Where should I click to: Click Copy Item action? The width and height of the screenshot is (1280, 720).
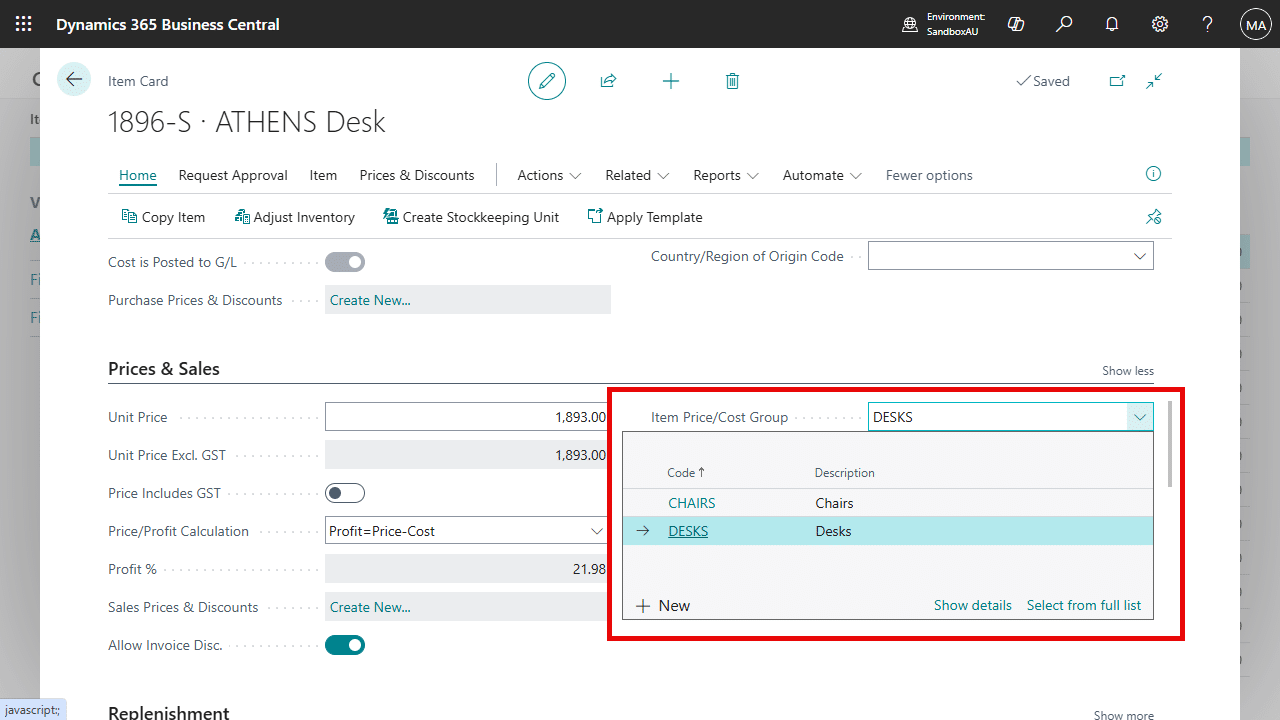point(163,217)
